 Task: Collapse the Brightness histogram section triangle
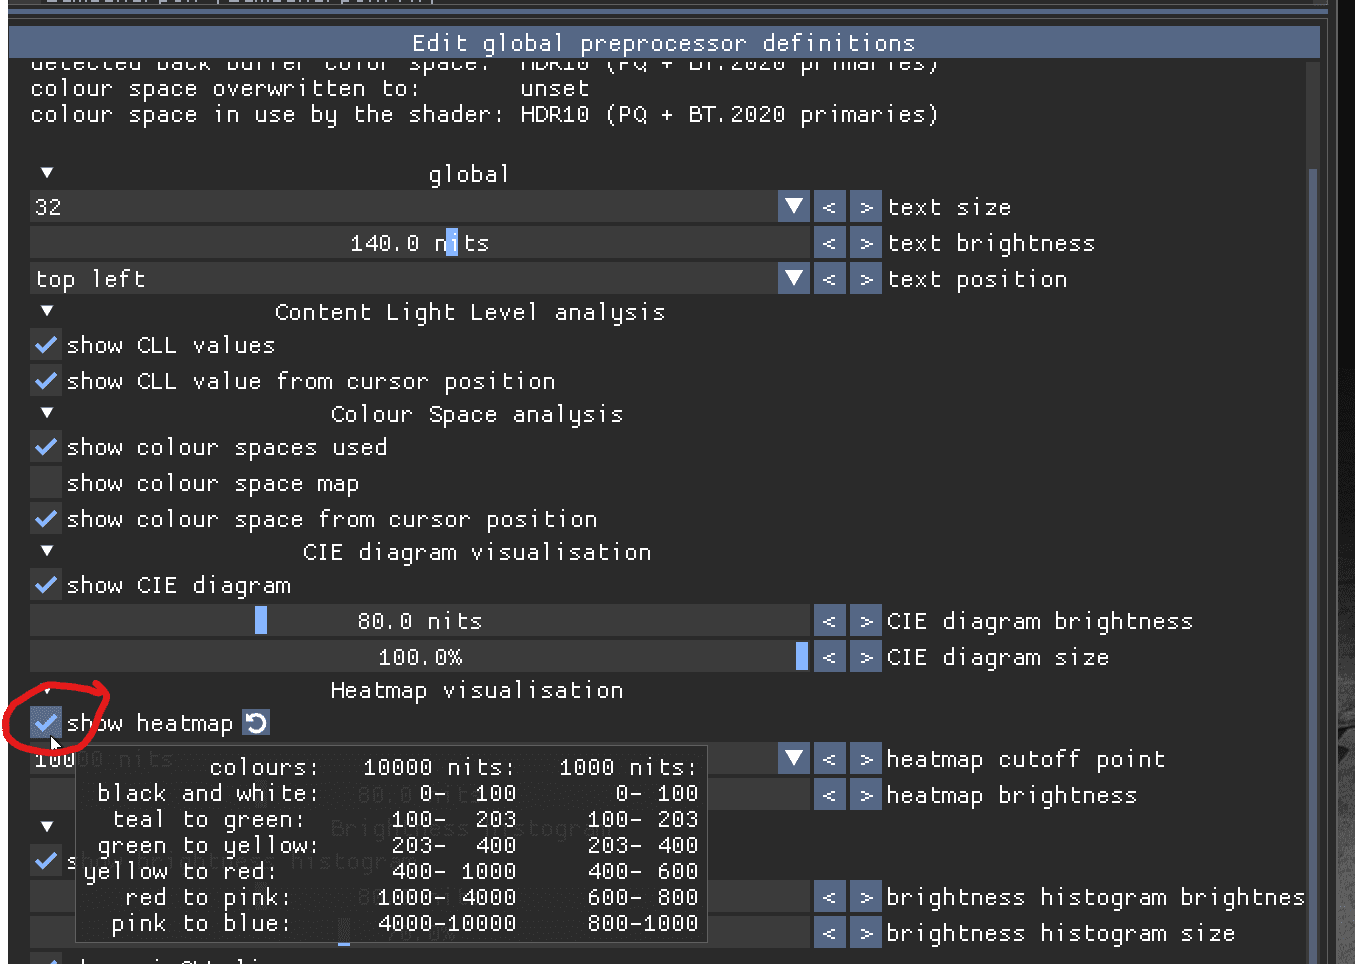[x=47, y=827]
